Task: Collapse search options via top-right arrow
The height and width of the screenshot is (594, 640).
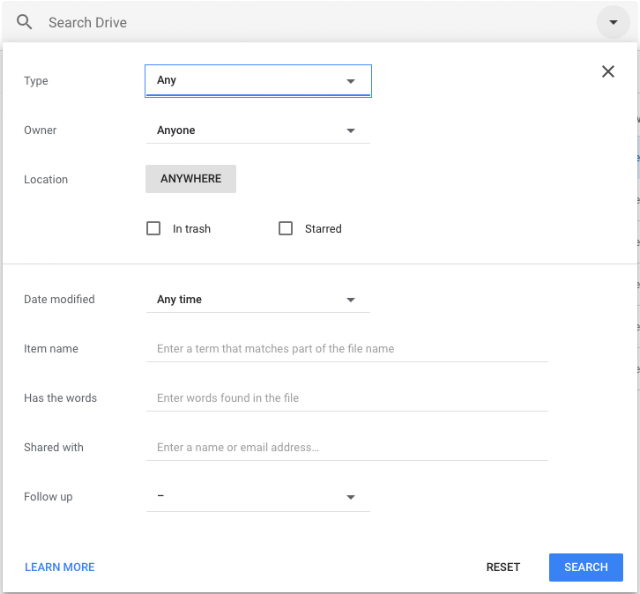Action: [613, 22]
